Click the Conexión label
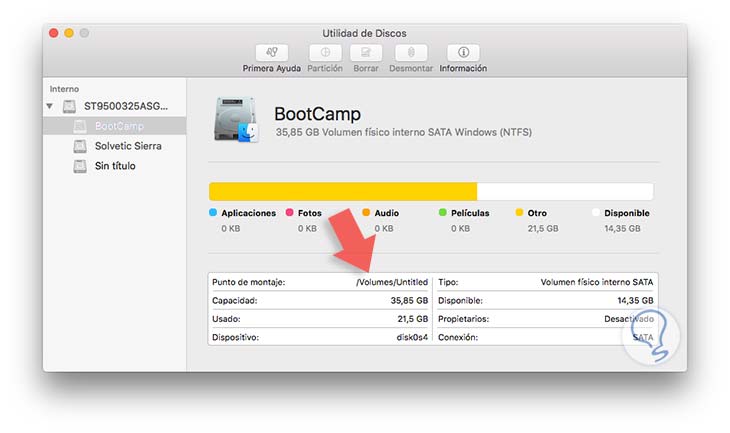 point(458,337)
